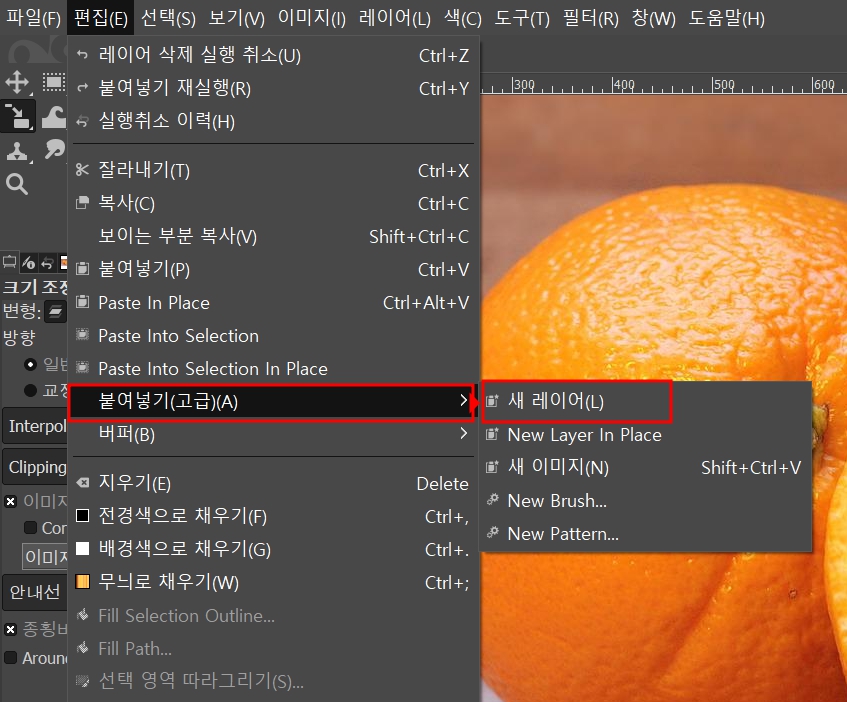This screenshot has height=702, width=847.
Task: Open the 선택(S) menu
Action: click(168, 18)
